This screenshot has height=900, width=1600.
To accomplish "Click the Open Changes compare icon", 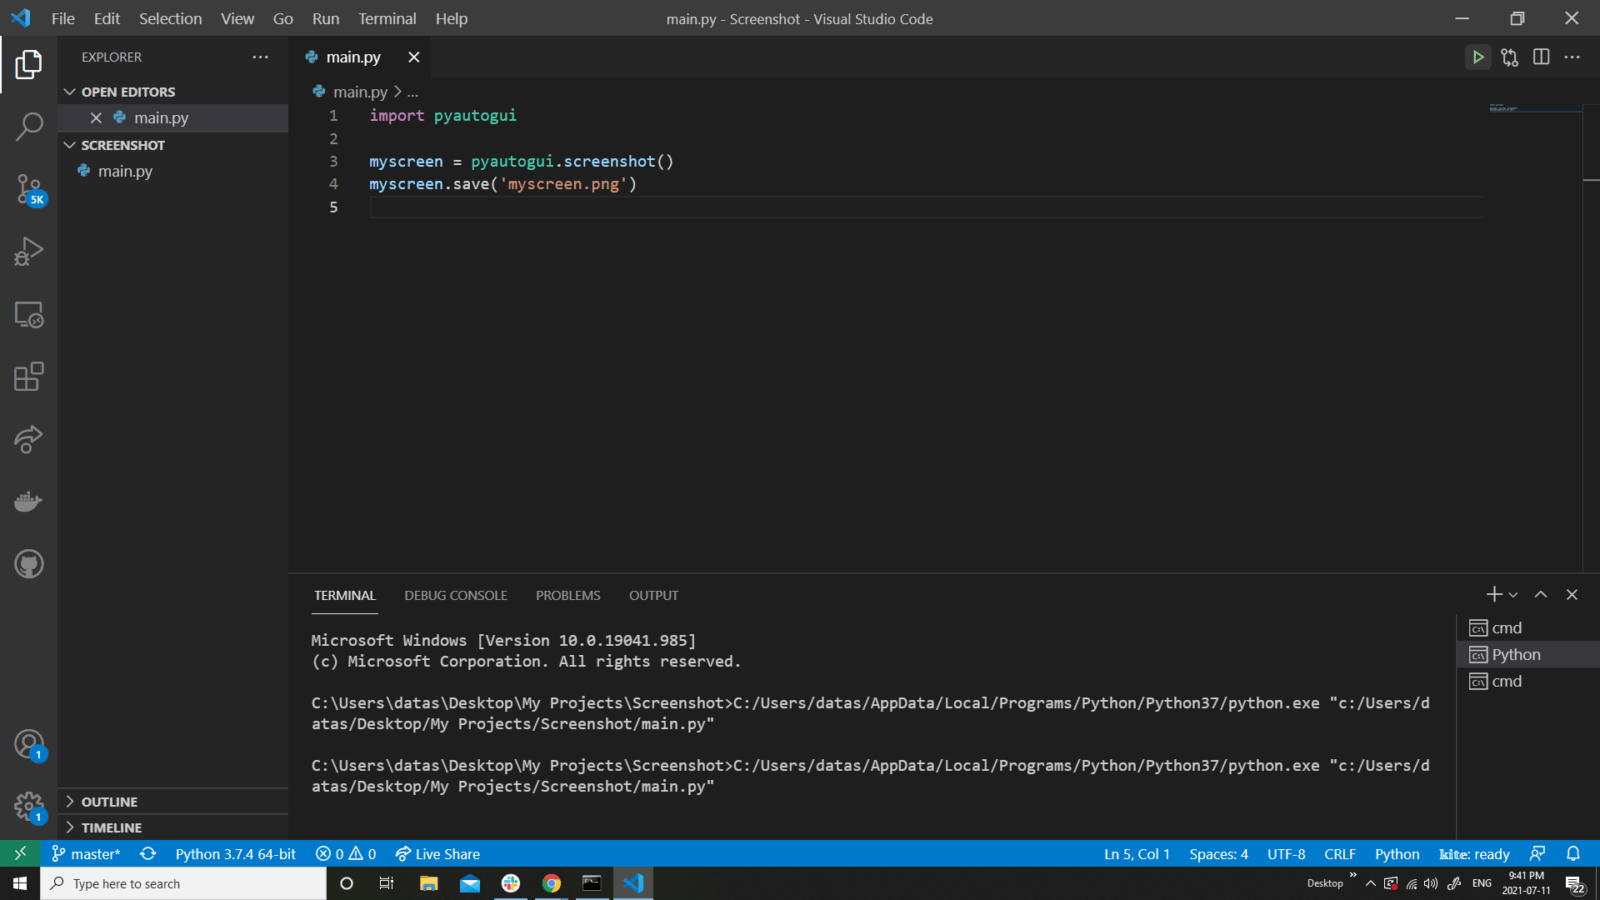I will [1509, 57].
